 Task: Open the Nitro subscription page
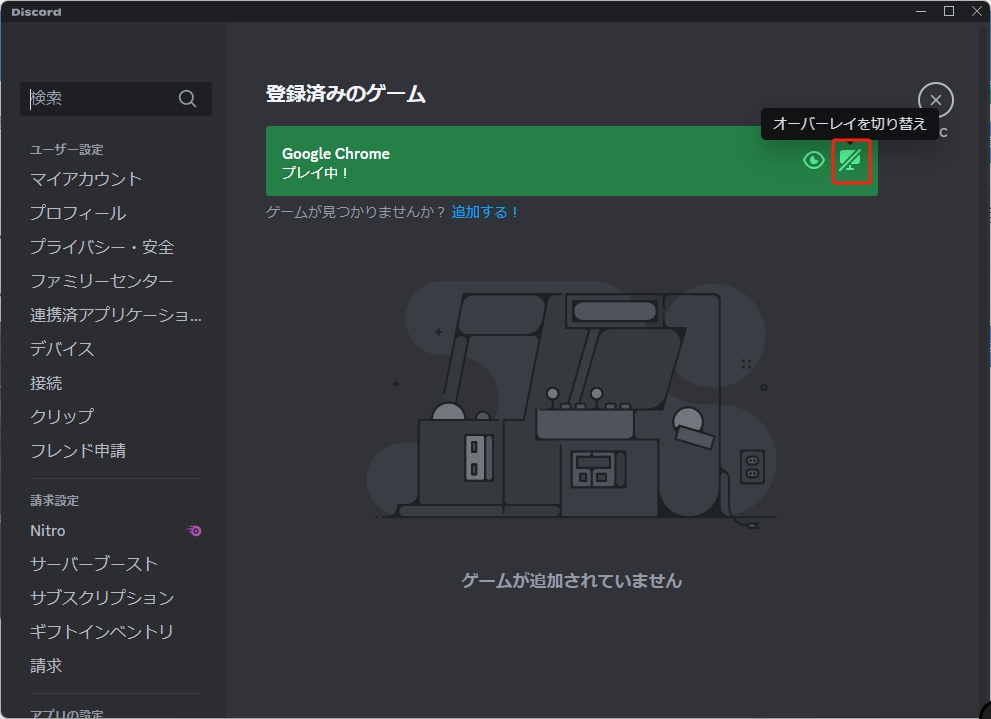tap(49, 530)
